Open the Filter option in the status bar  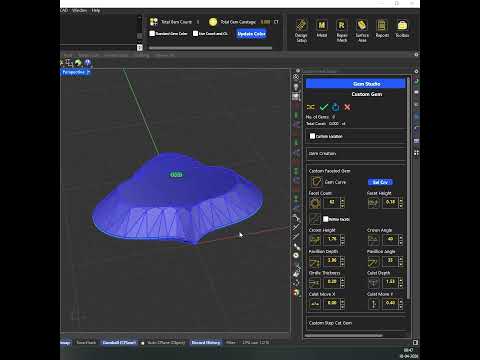pos(230,342)
